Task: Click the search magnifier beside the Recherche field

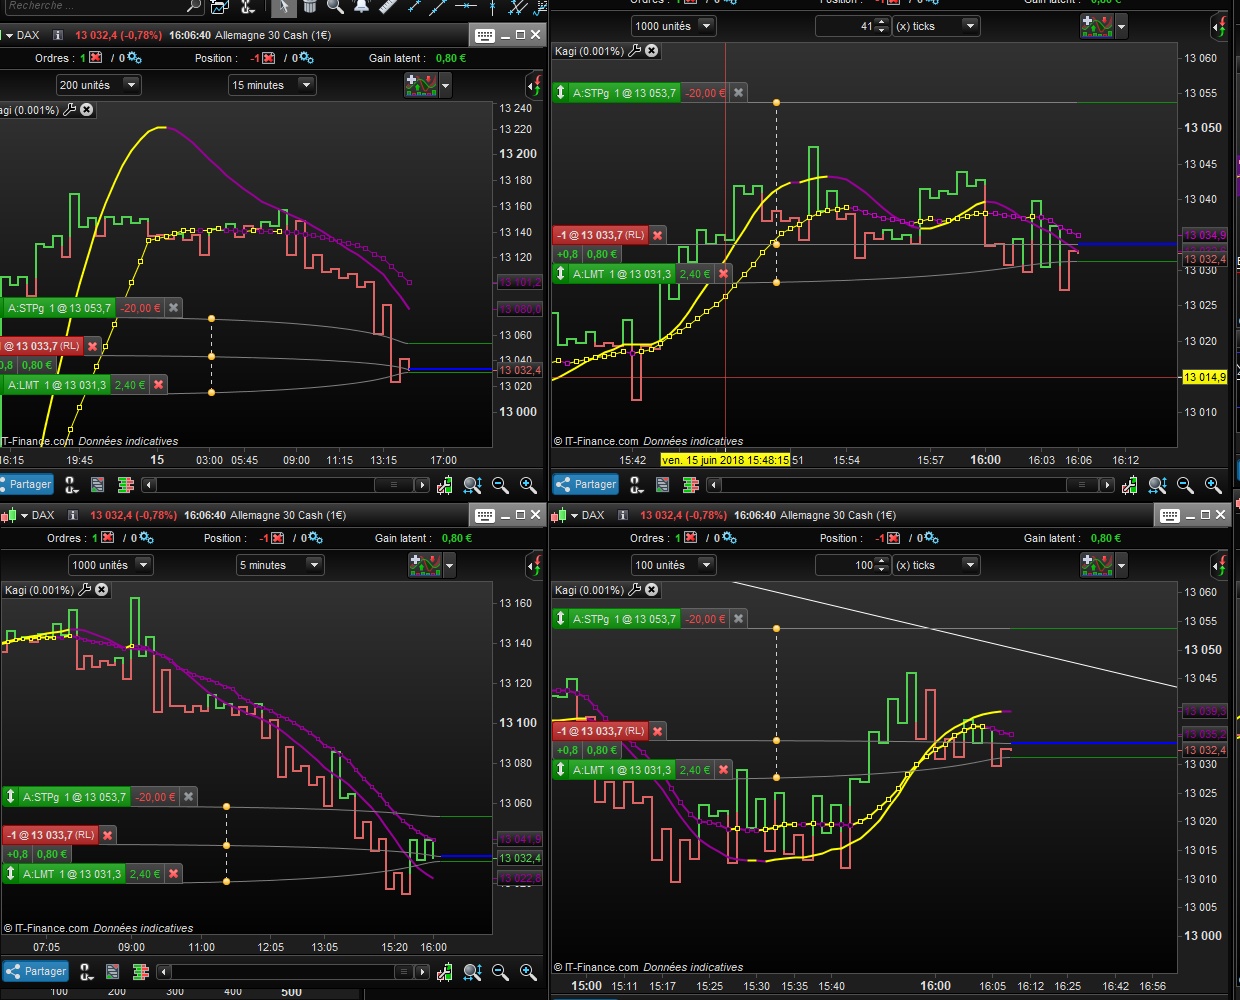Action: 194,6
